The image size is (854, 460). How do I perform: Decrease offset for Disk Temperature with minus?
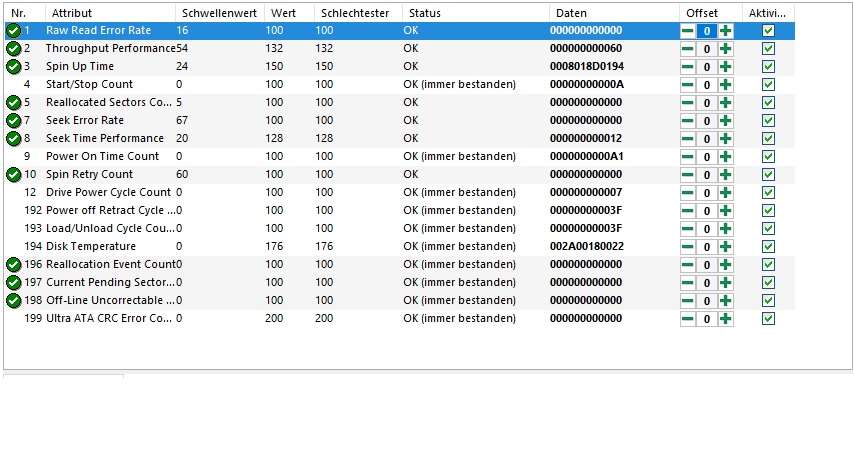pos(687,247)
